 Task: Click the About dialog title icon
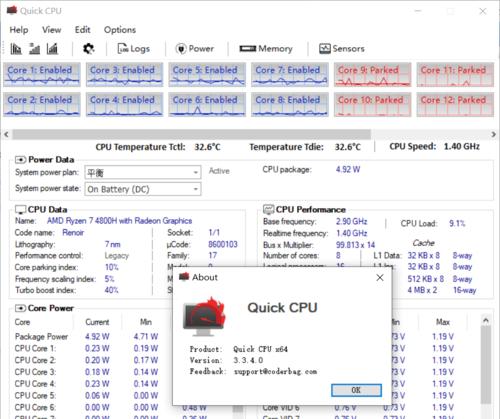(184, 277)
